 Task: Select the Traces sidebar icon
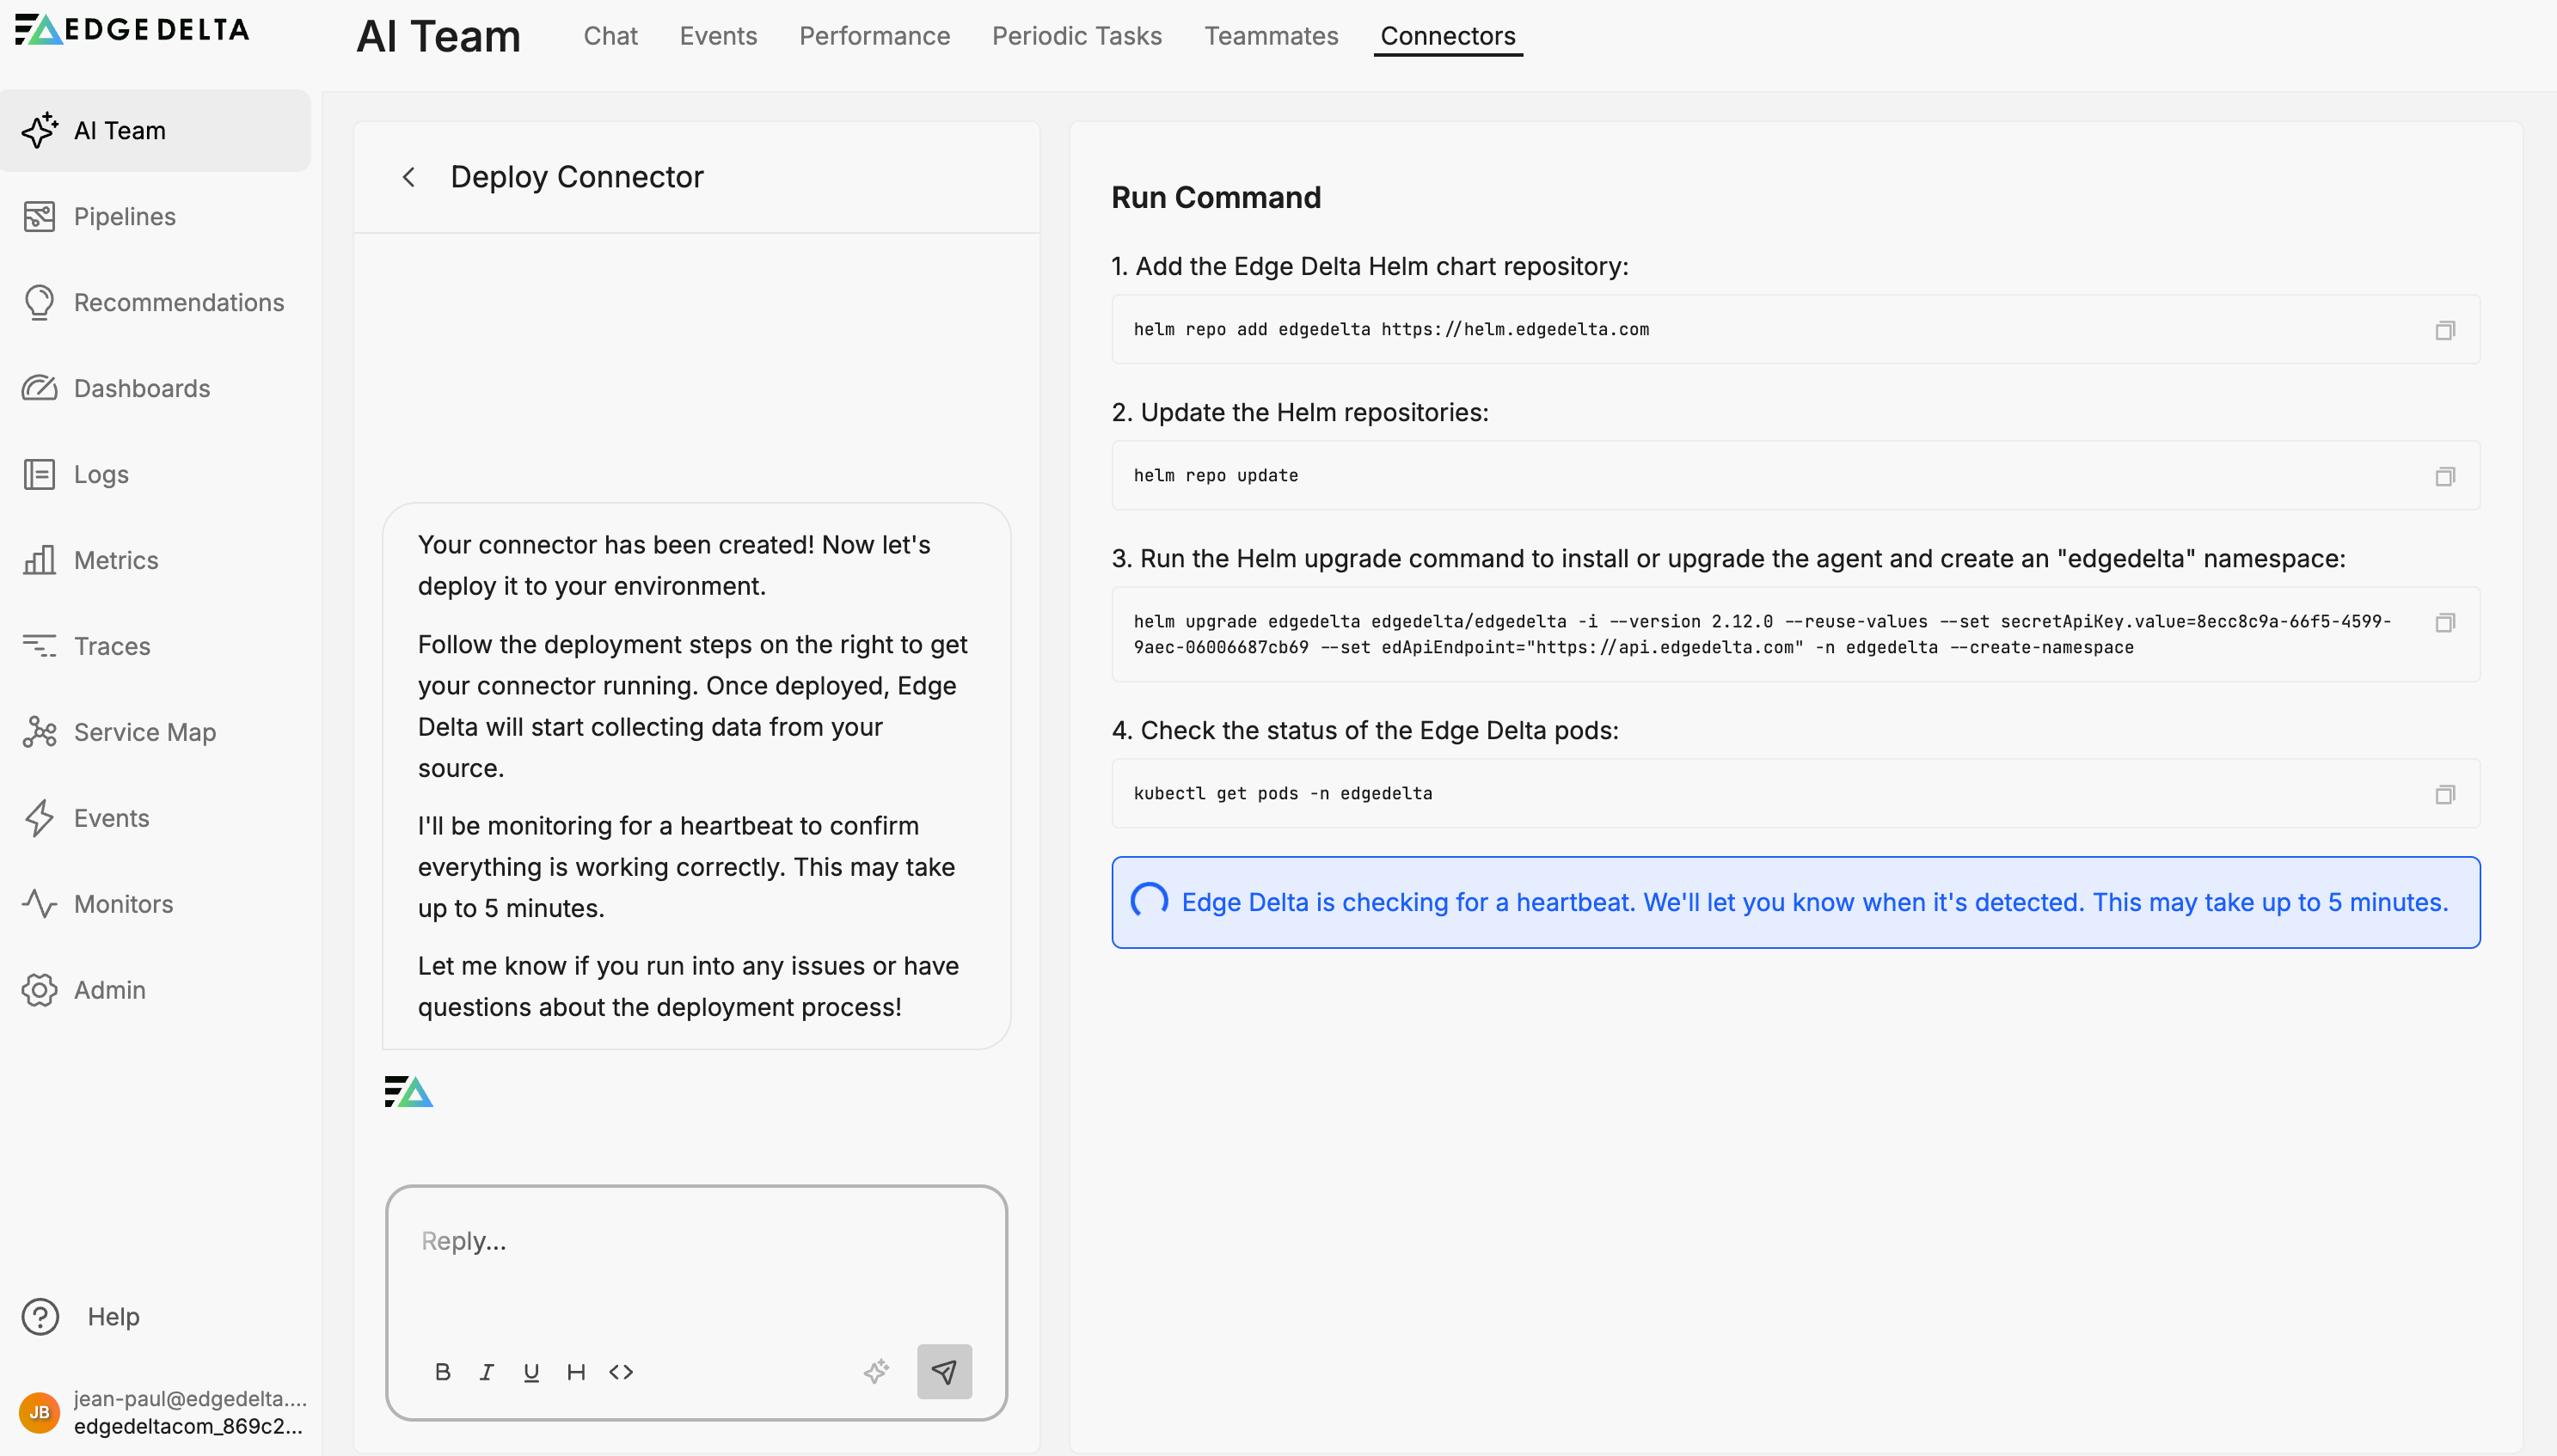40,646
